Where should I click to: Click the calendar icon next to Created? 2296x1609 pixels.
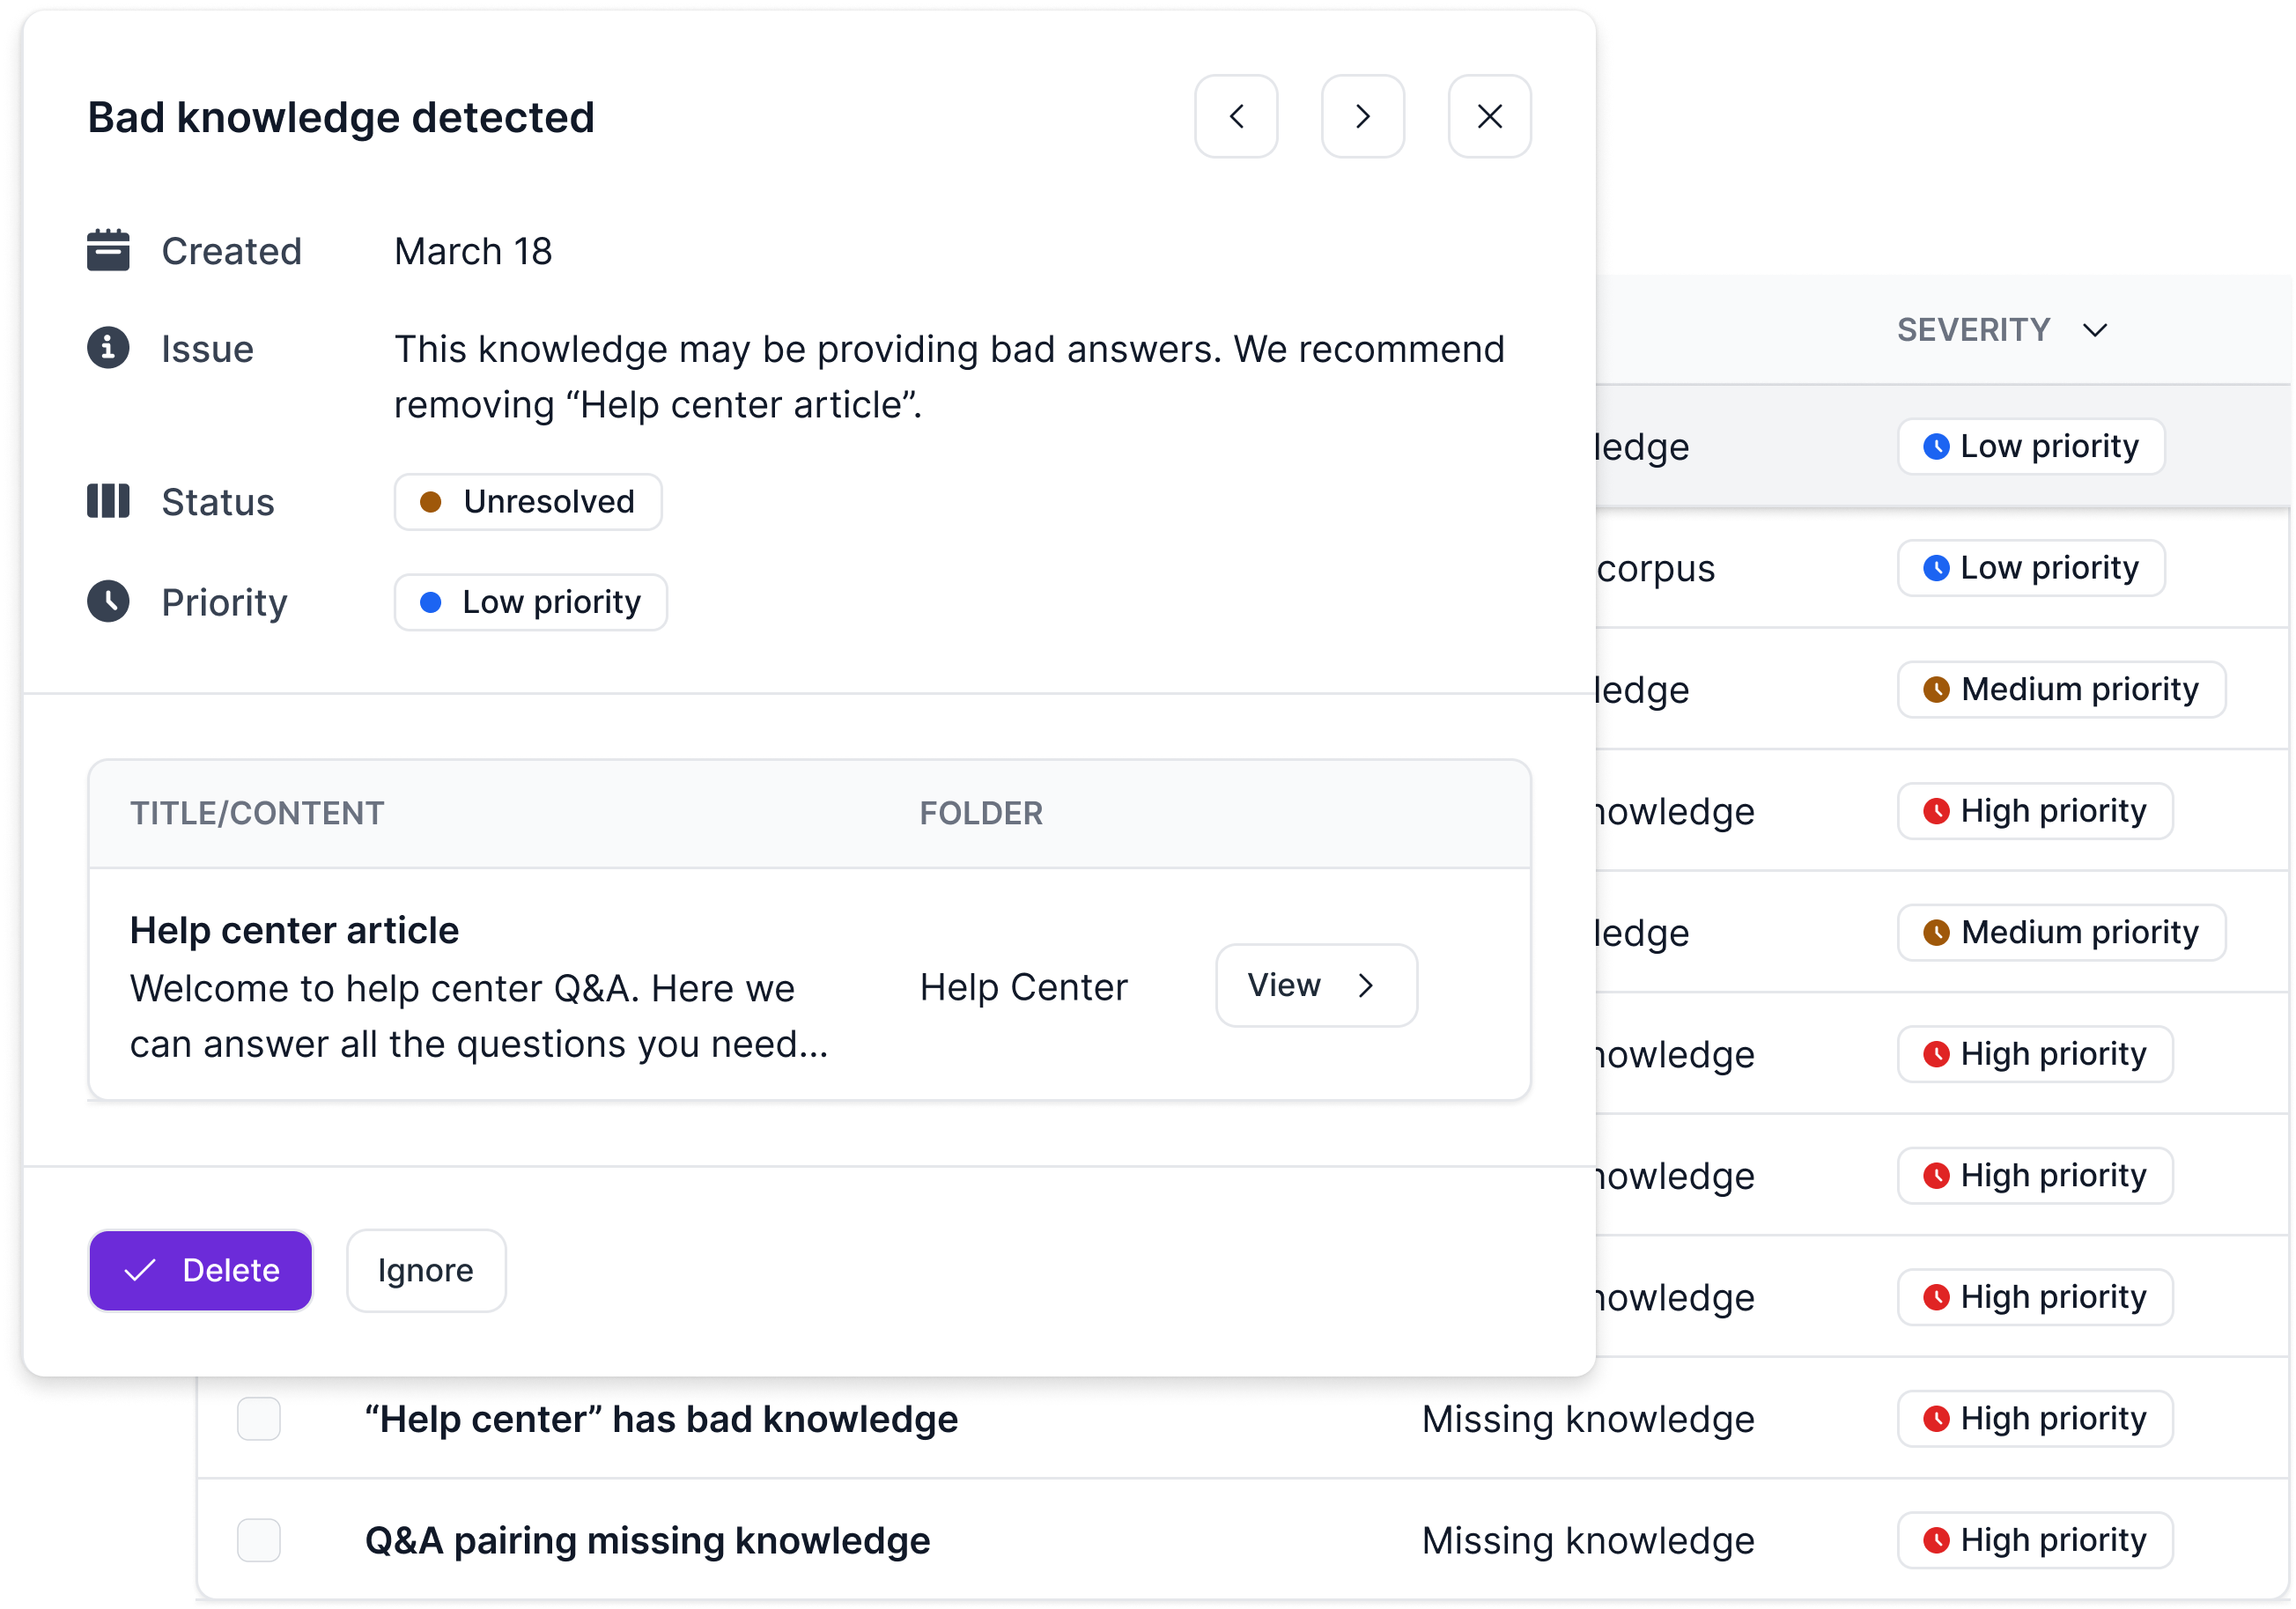(x=108, y=250)
